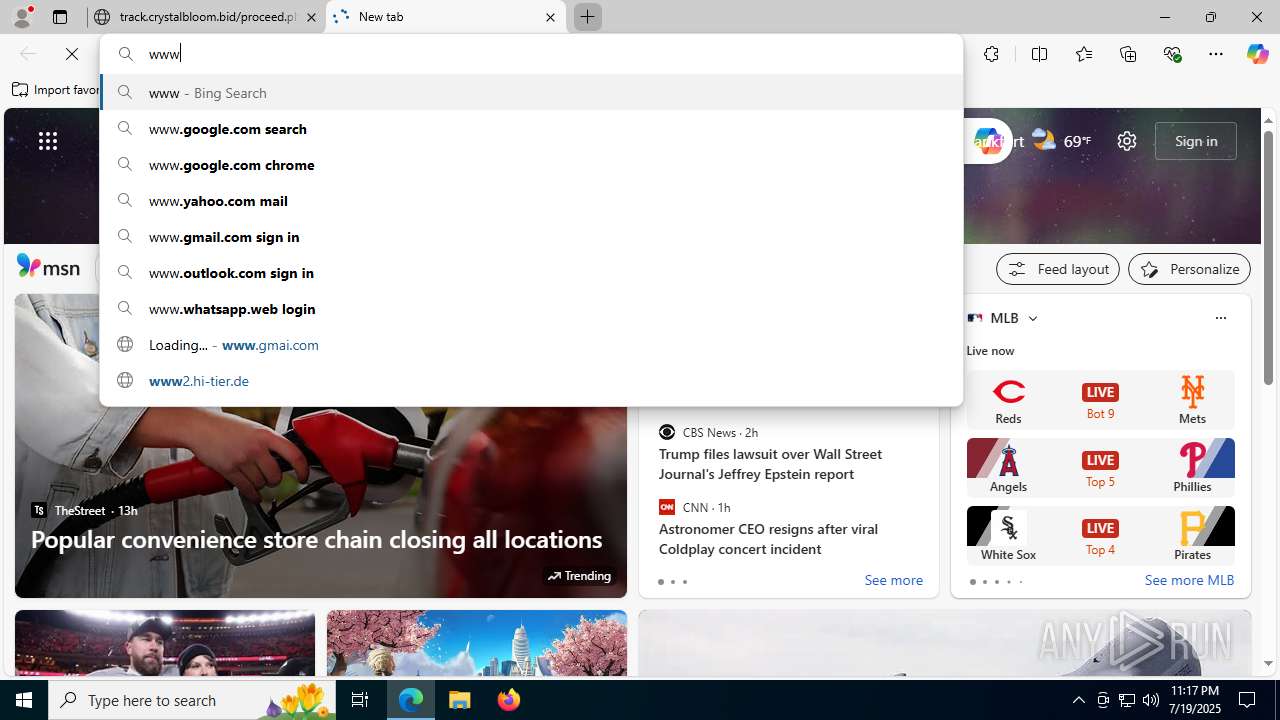The height and width of the screenshot is (720, 1280).
Task: Open the Extensions icon
Action: tap(991, 54)
